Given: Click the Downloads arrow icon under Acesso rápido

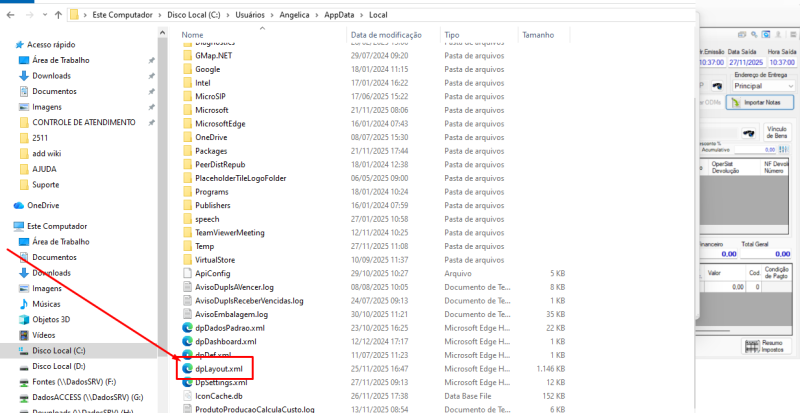Looking at the screenshot, I should click(x=23, y=76).
